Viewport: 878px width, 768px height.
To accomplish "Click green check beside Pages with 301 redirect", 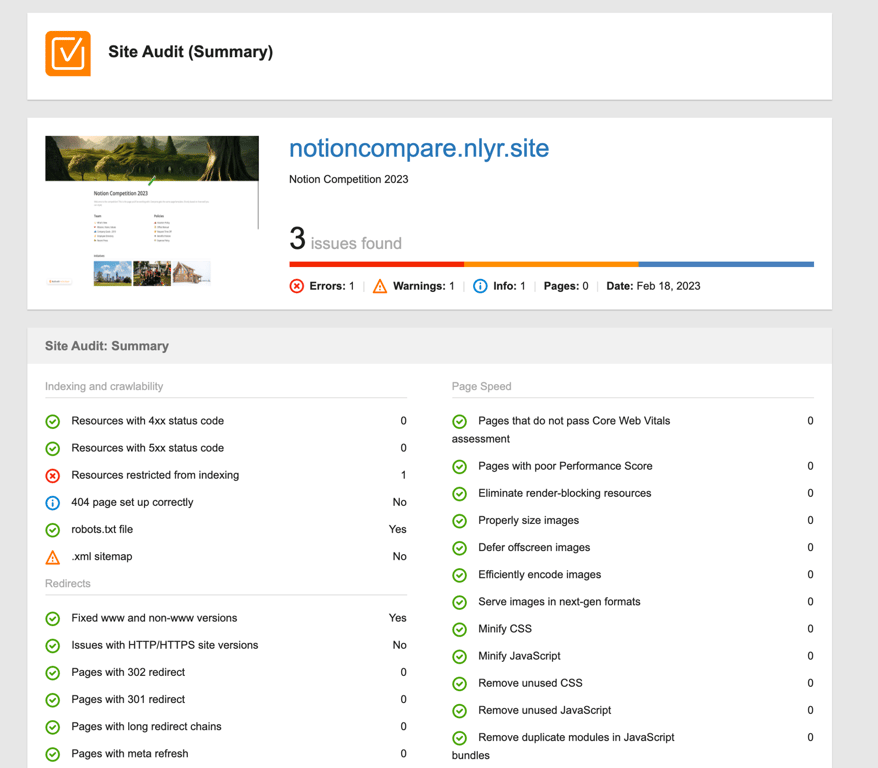I will pos(53,700).
